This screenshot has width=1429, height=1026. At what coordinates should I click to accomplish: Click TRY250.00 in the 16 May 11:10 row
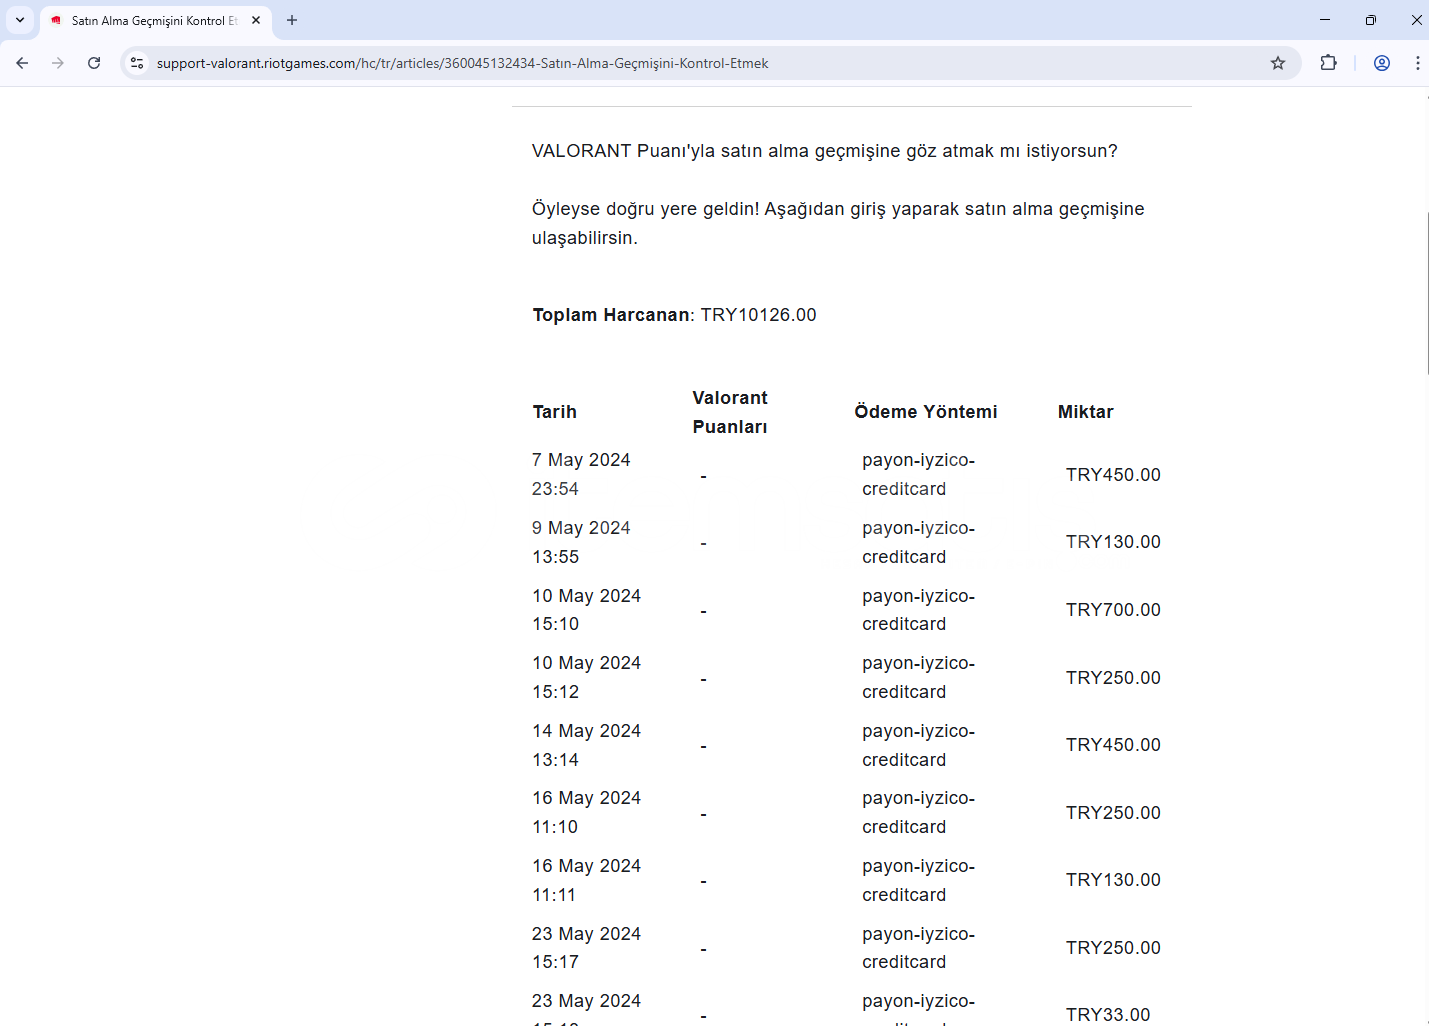click(1113, 813)
